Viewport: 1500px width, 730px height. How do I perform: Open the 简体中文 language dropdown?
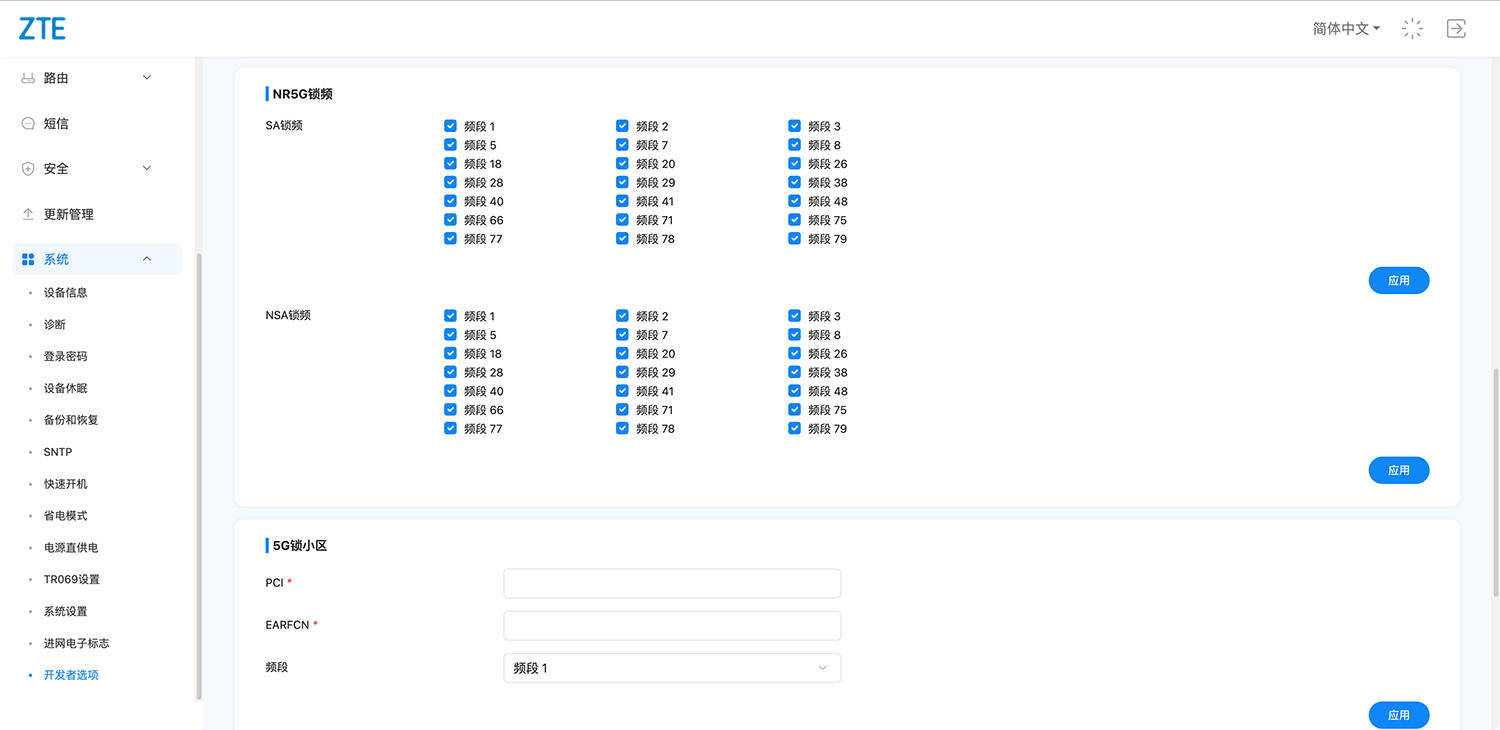tap(1346, 29)
